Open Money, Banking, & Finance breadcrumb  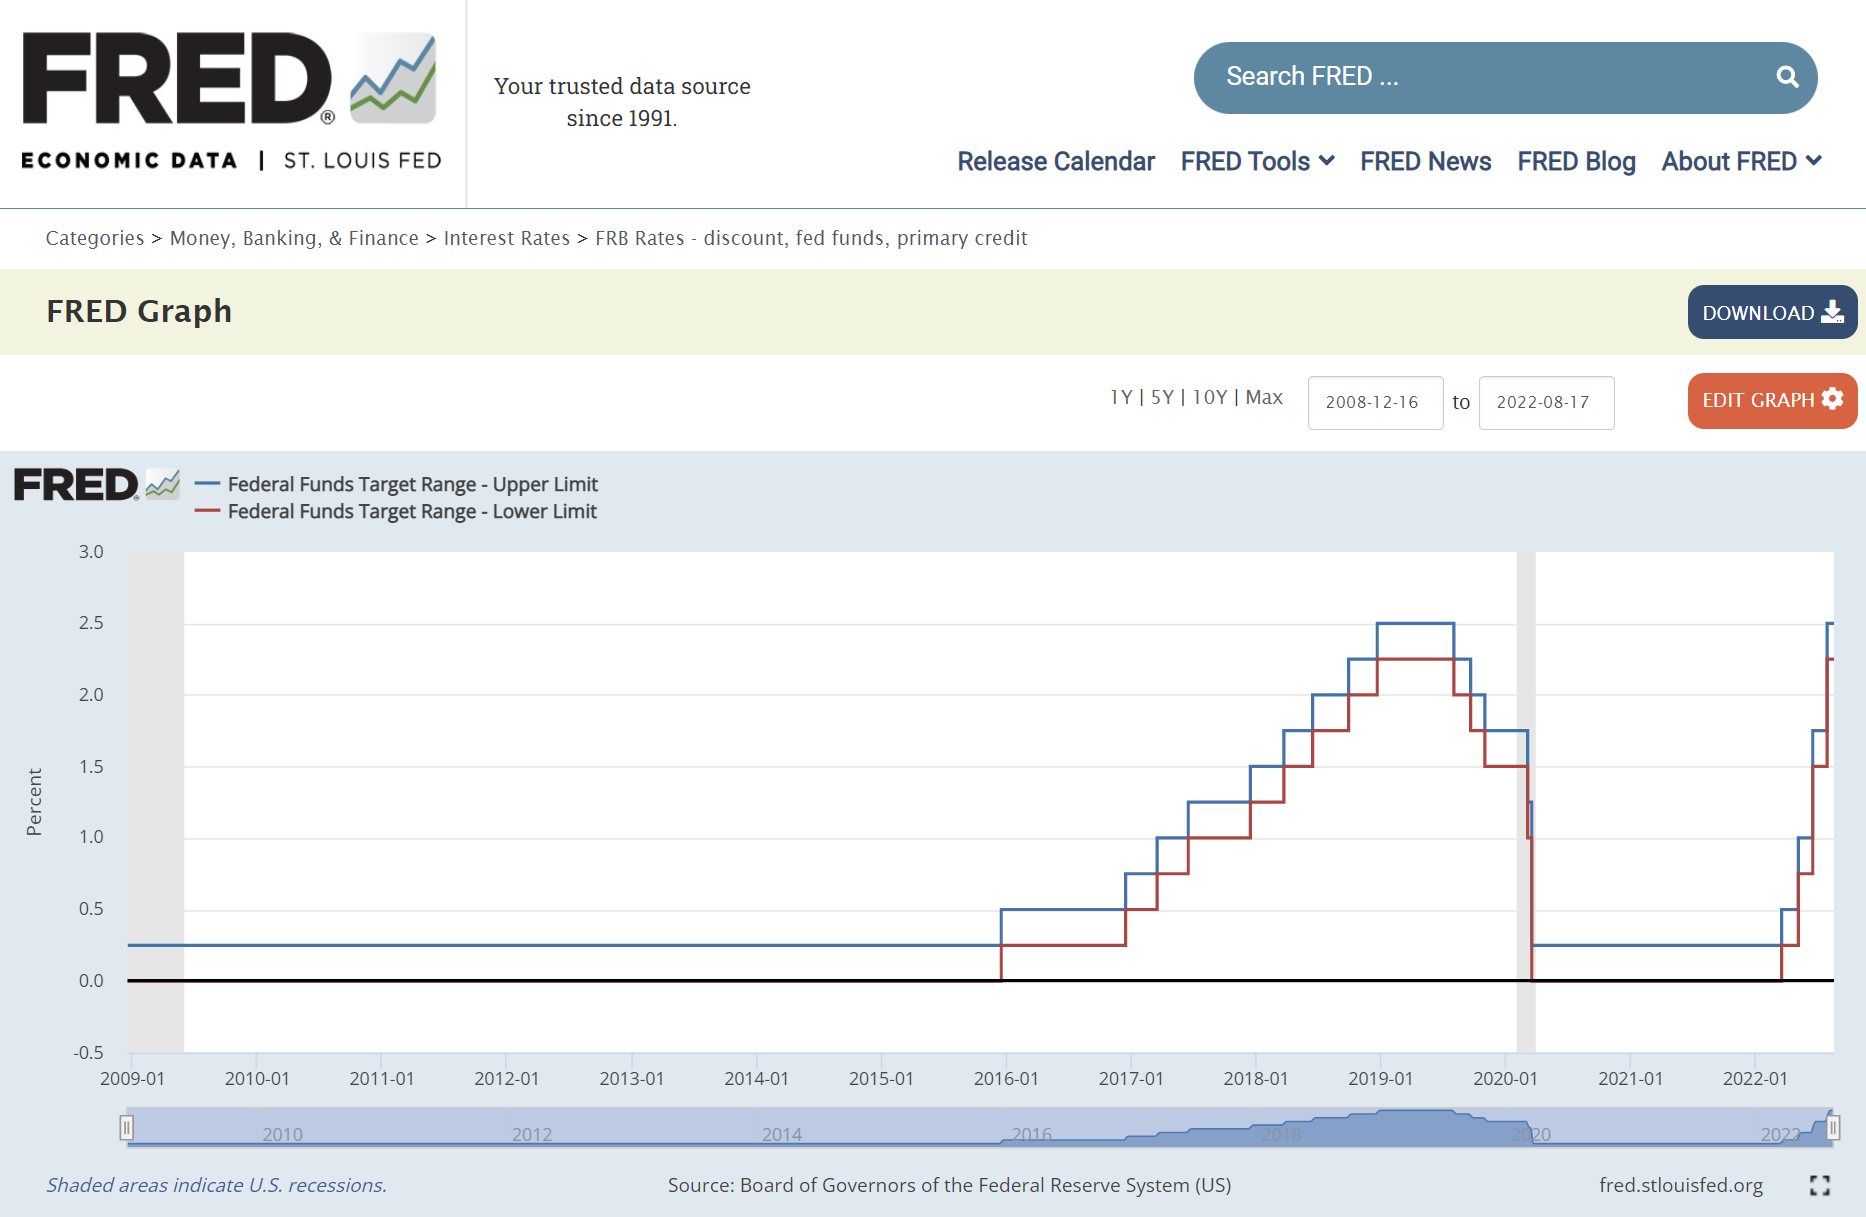coord(294,238)
